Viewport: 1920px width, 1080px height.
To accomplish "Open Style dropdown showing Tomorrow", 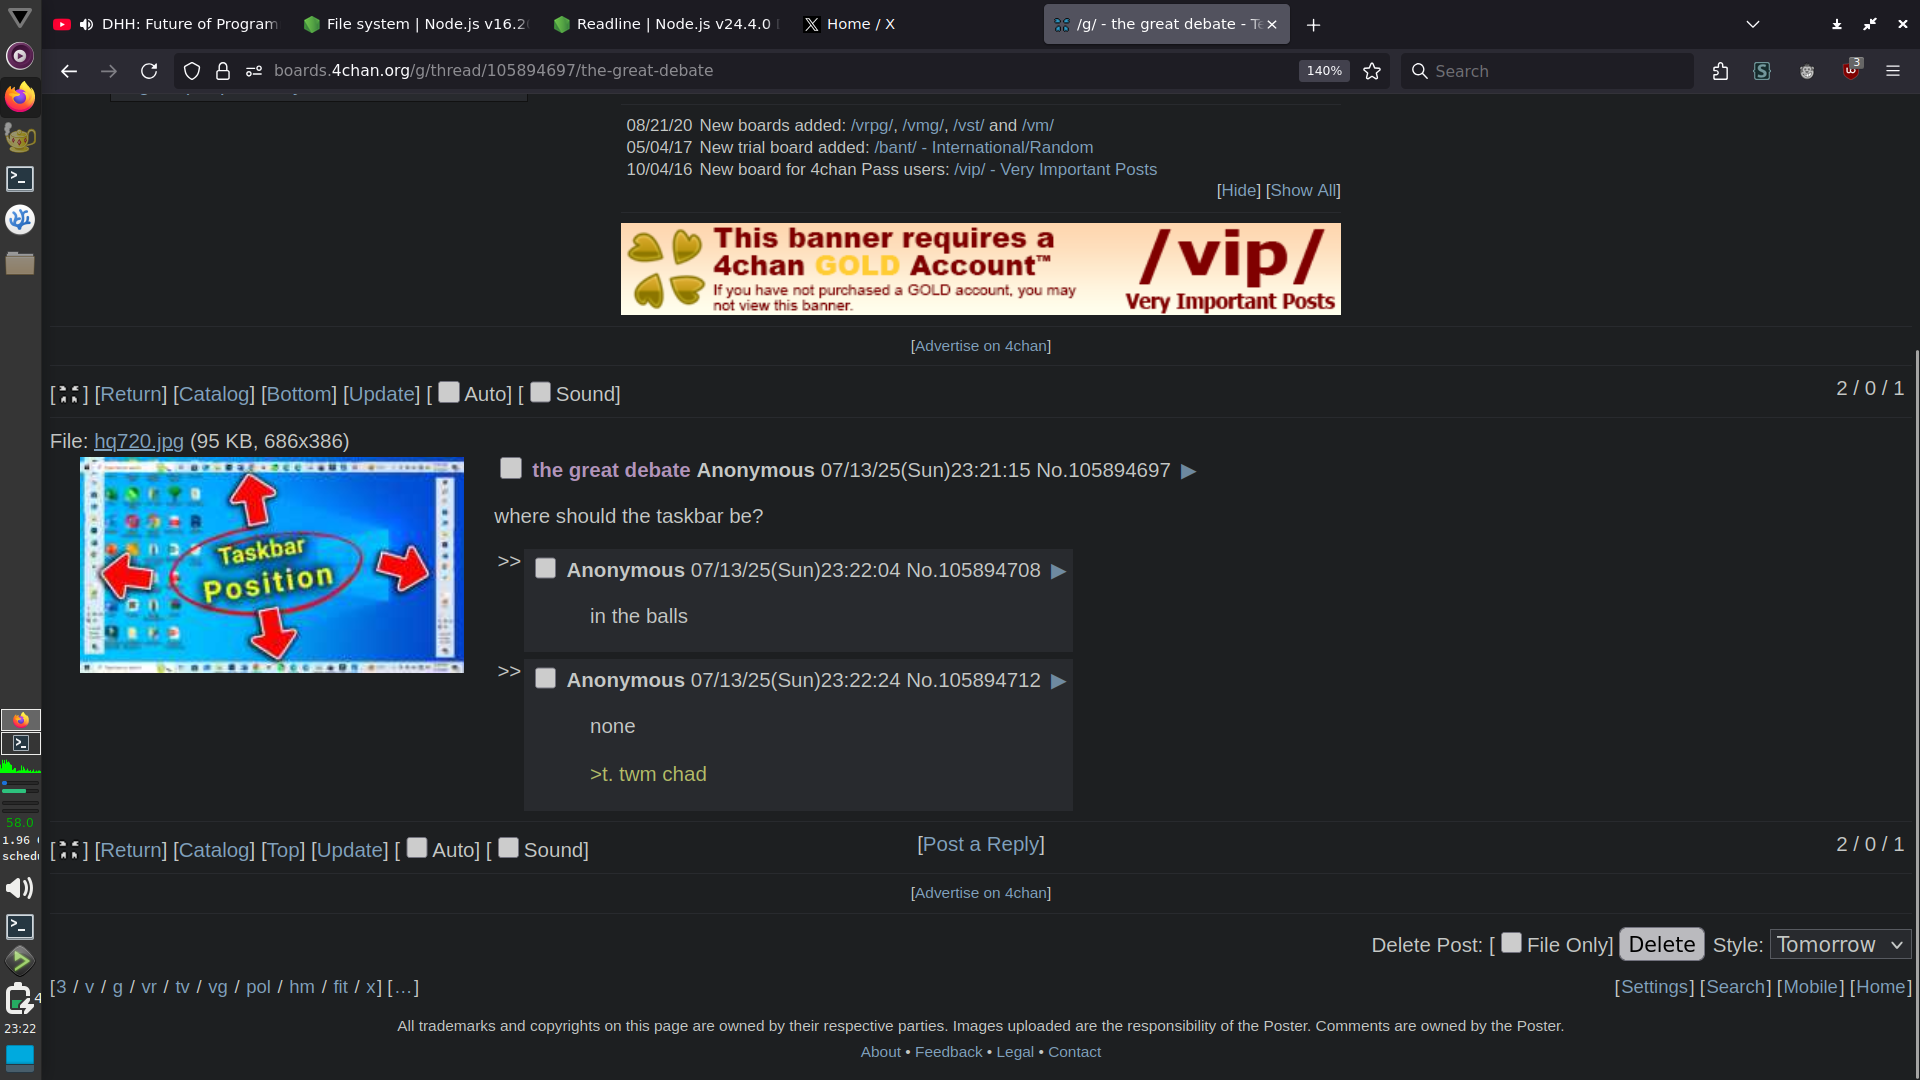I will [x=1840, y=945].
